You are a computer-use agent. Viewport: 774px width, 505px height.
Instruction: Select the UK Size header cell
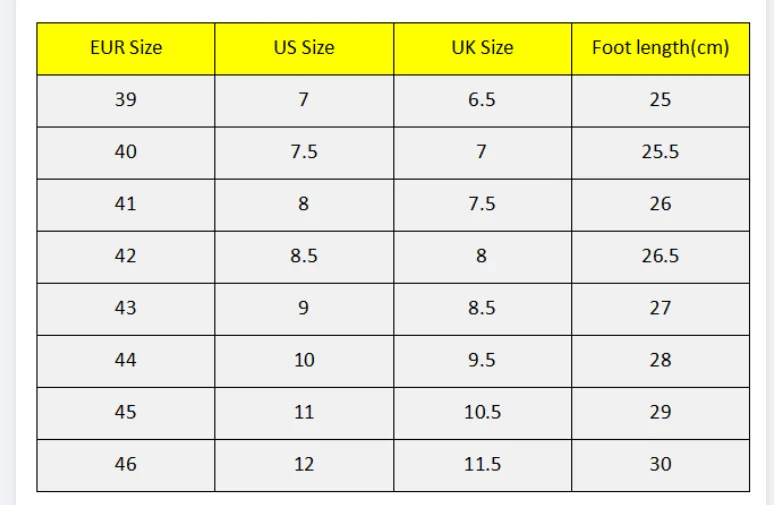pyautogui.click(x=482, y=48)
